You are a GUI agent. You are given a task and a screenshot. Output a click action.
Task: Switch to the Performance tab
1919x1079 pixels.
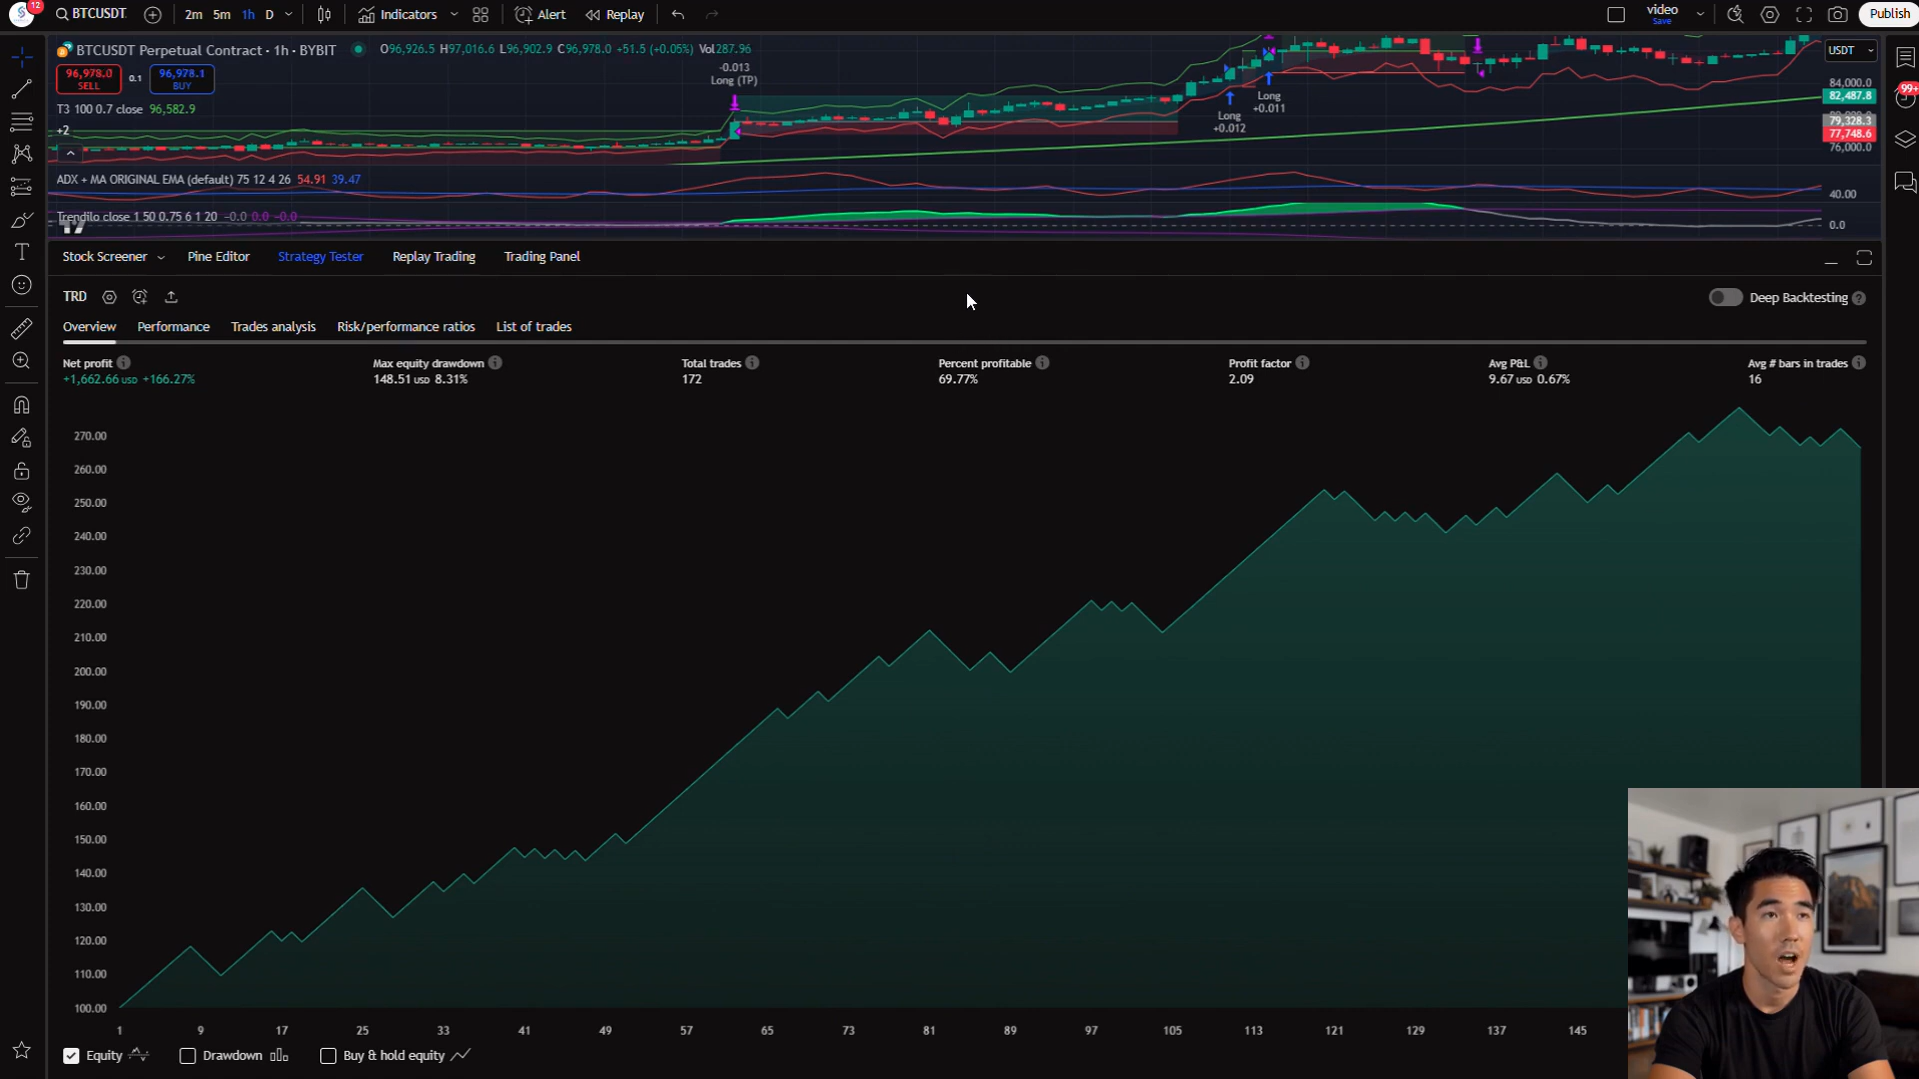(x=173, y=327)
